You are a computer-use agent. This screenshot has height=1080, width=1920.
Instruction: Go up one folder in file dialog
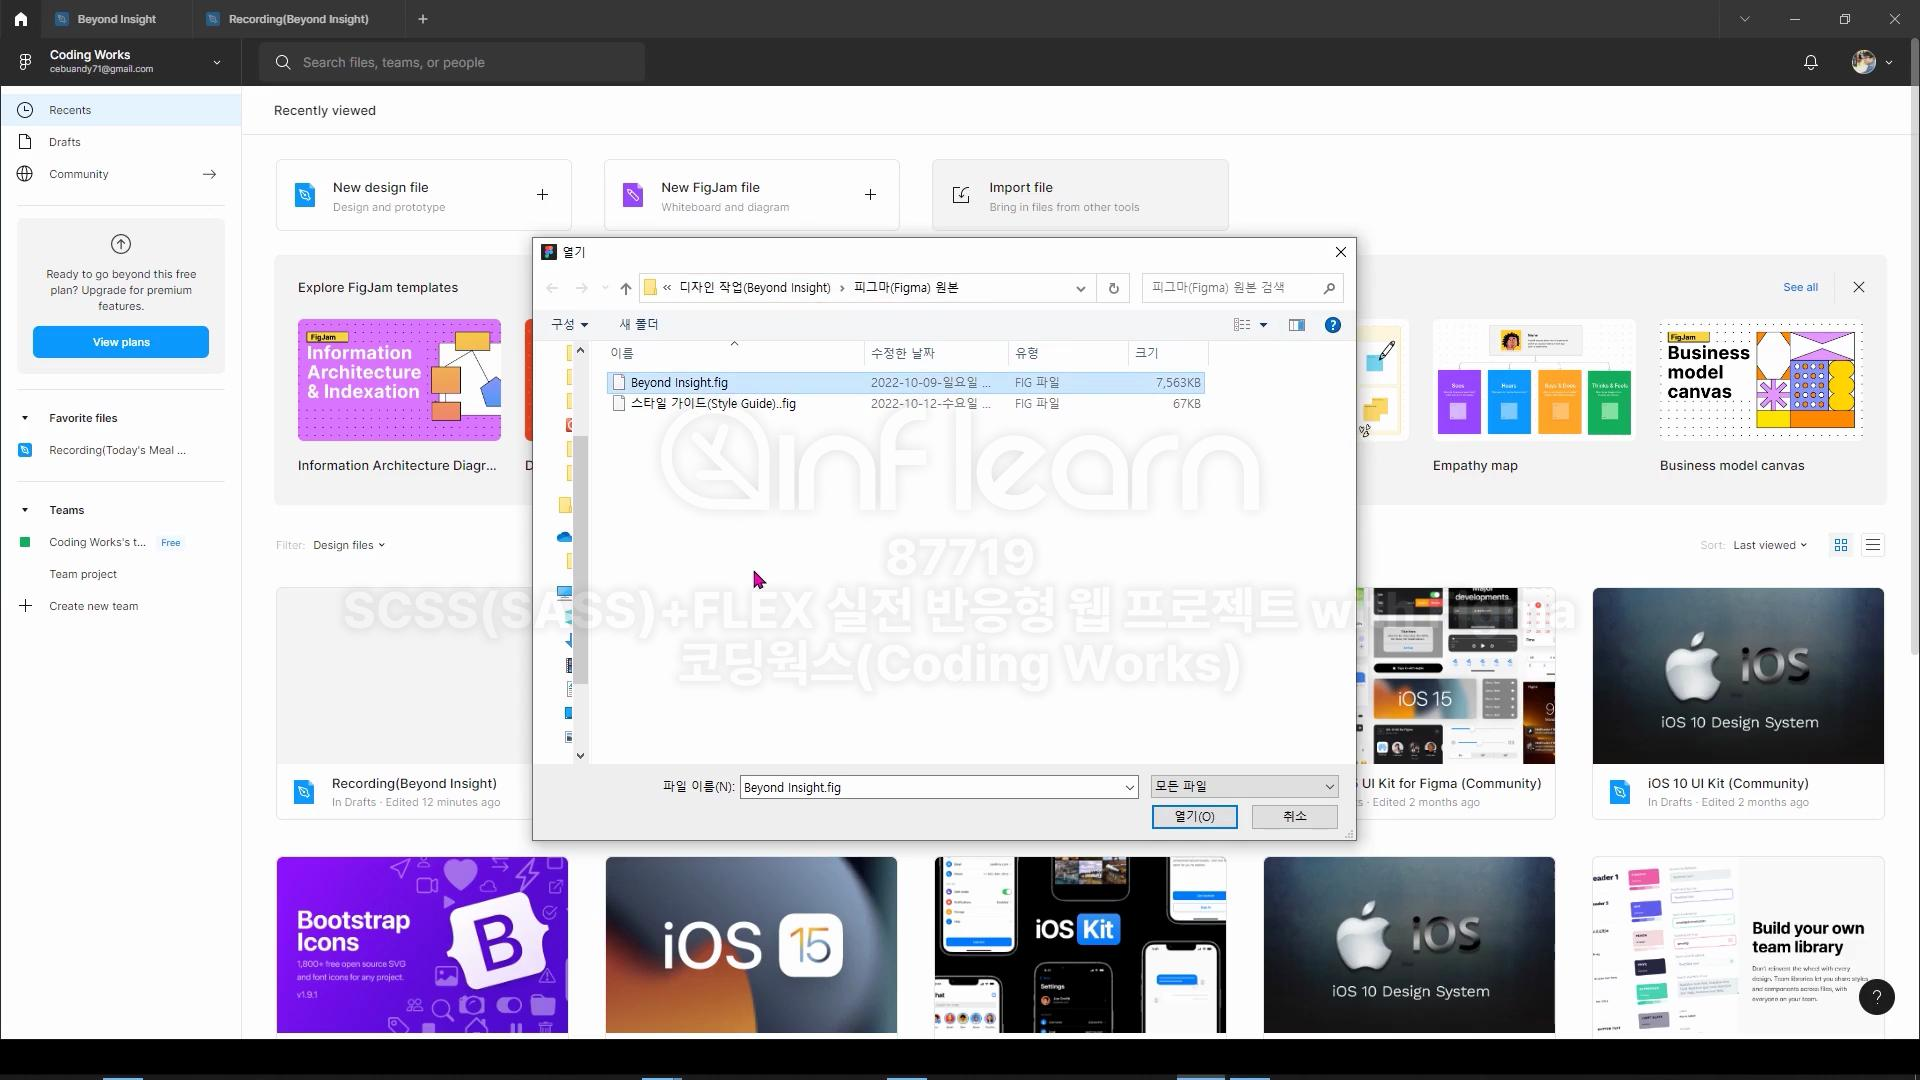(626, 288)
